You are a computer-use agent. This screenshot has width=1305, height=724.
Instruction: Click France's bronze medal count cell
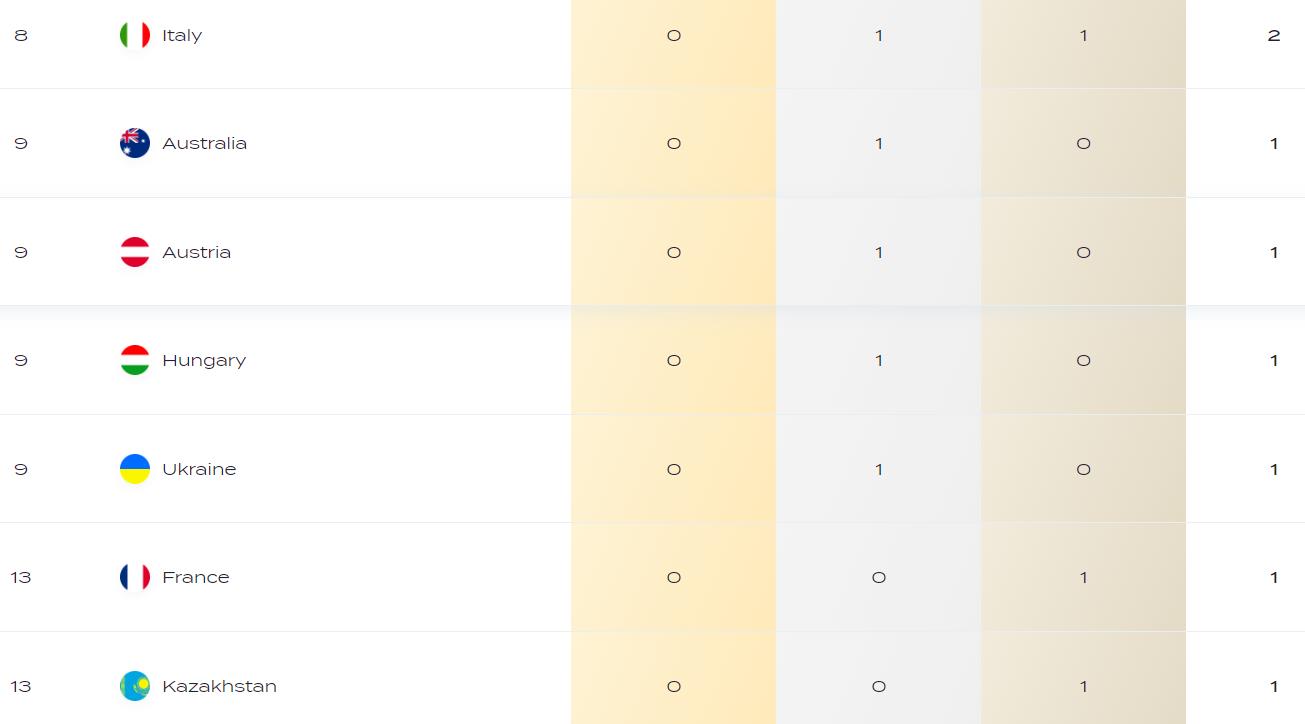(x=1083, y=577)
